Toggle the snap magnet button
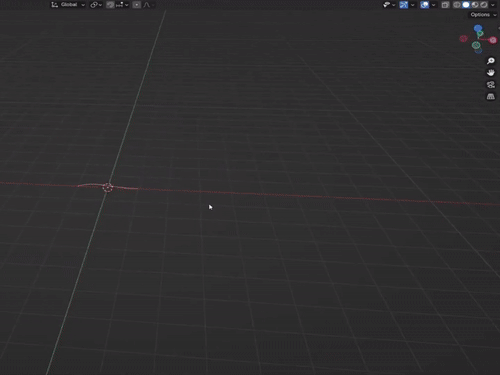Image resolution: width=500 pixels, height=375 pixels. (110, 5)
